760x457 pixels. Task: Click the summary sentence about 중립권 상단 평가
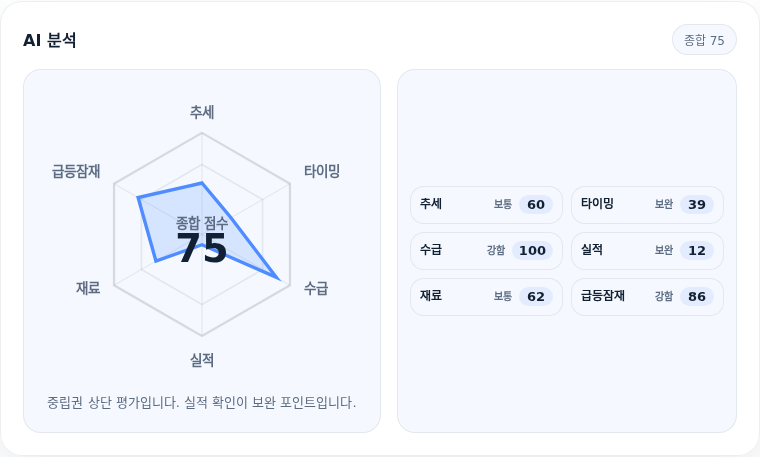(202, 402)
